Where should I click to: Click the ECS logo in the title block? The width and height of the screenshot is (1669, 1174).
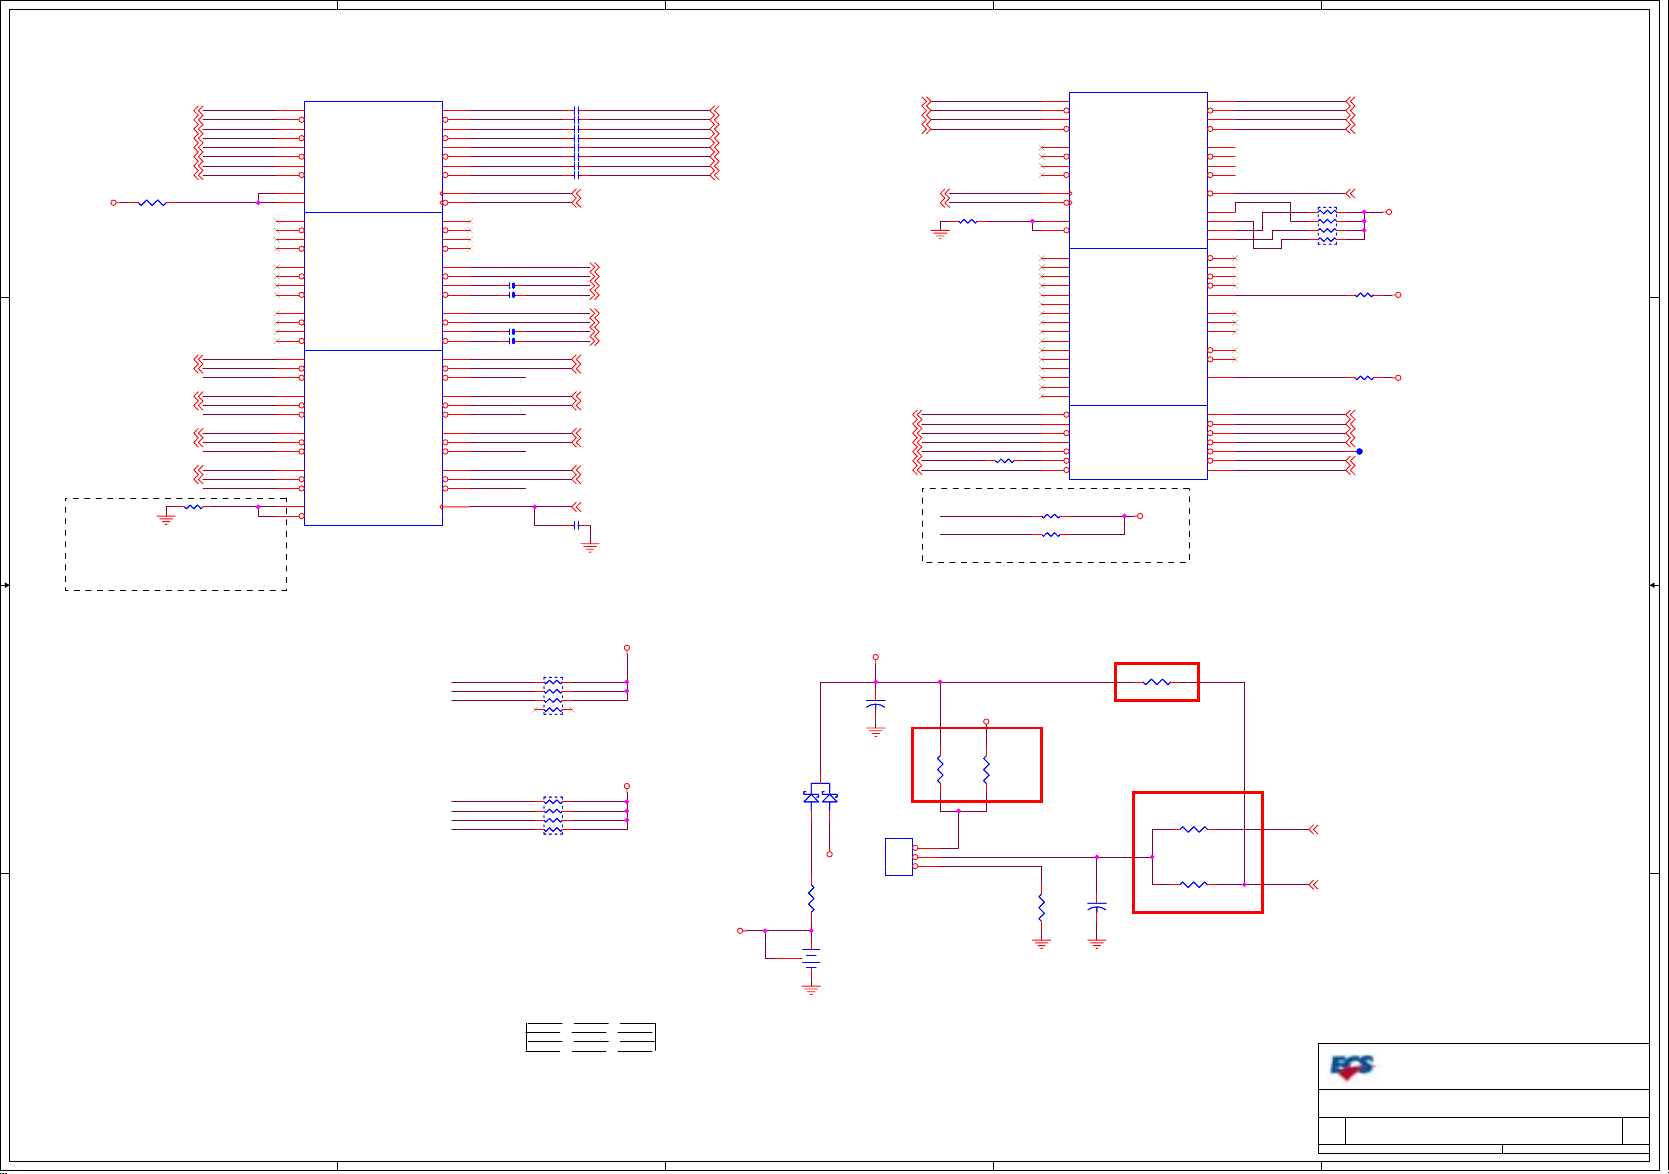[x=1353, y=1068]
